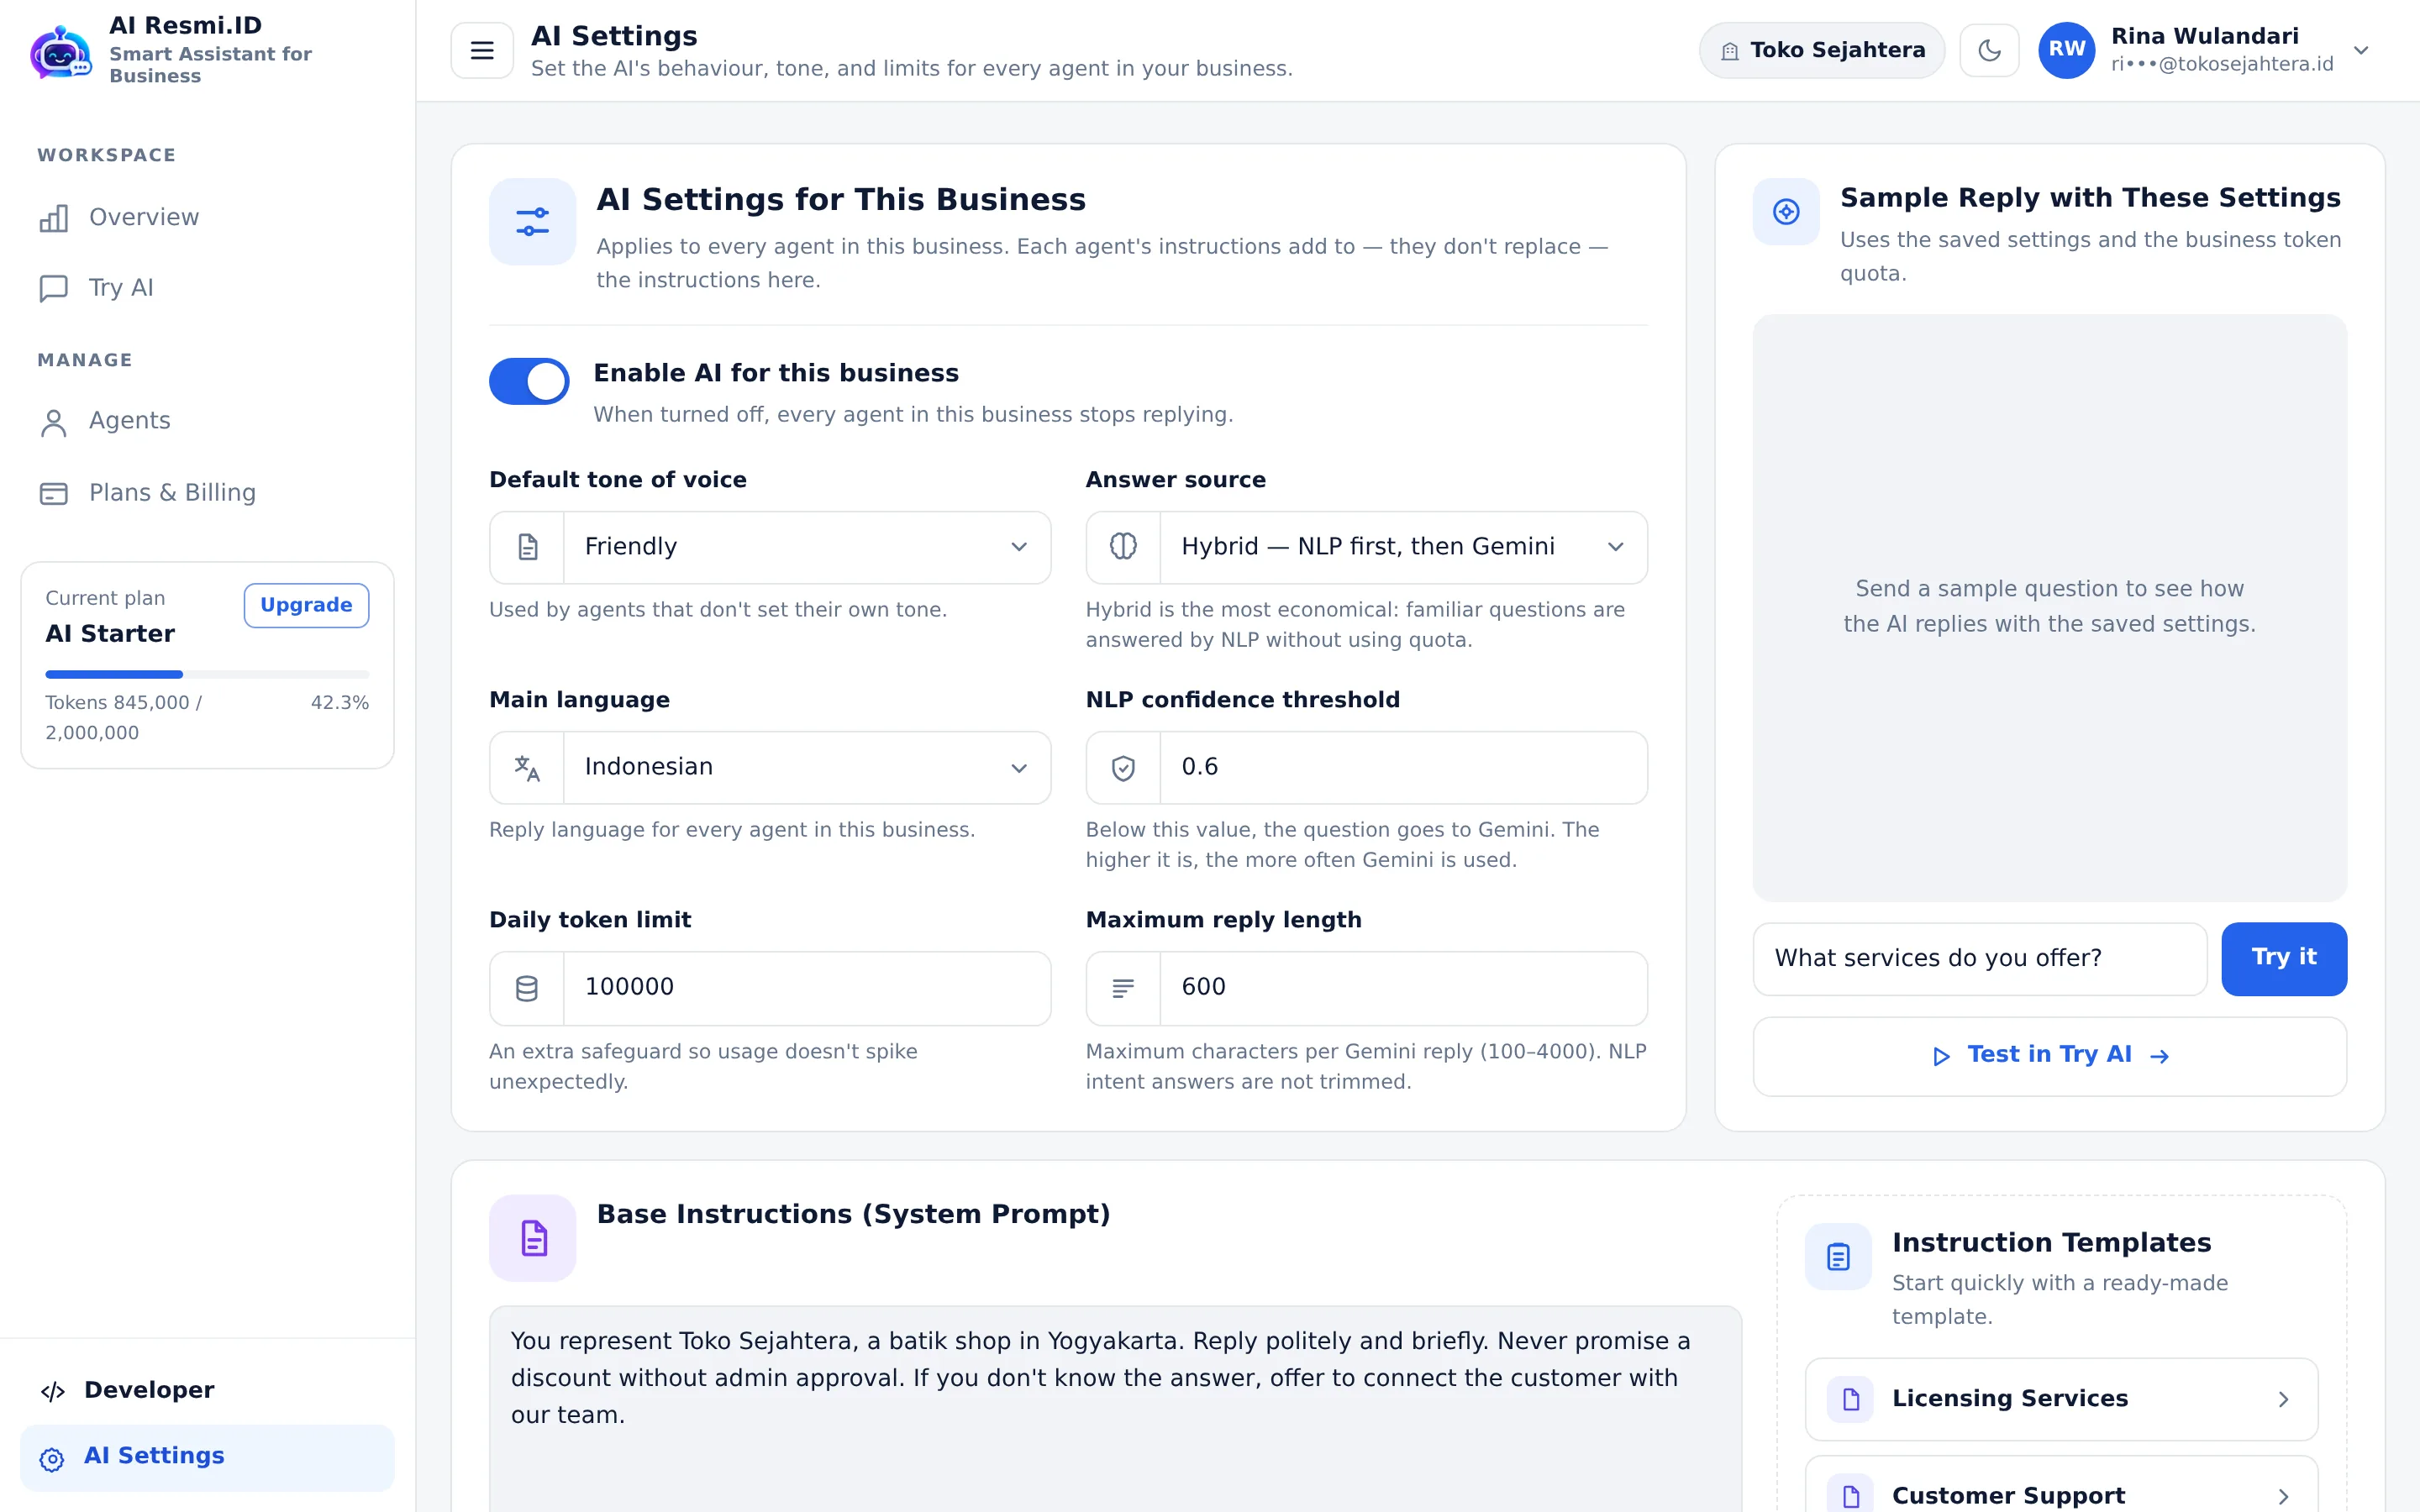2420x1512 pixels.
Task: Open the Default tone of voice dropdown
Action: coord(769,547)
